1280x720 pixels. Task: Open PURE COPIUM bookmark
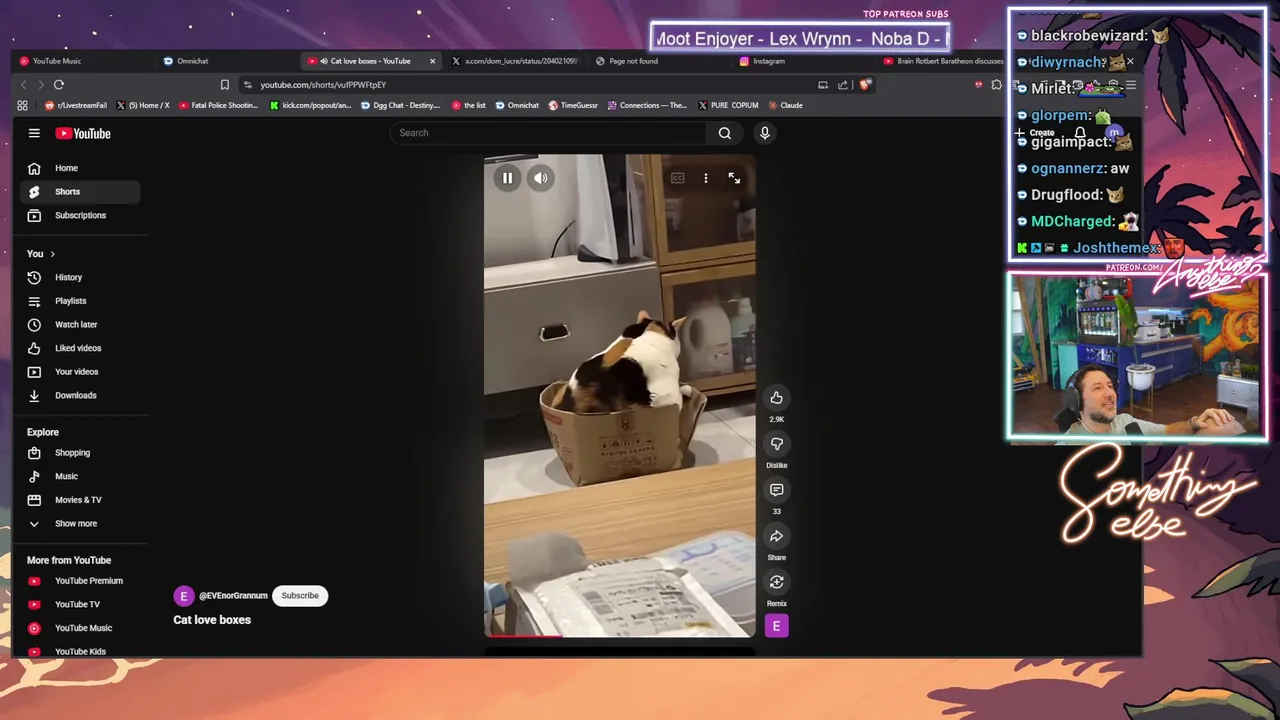[728, 105]
